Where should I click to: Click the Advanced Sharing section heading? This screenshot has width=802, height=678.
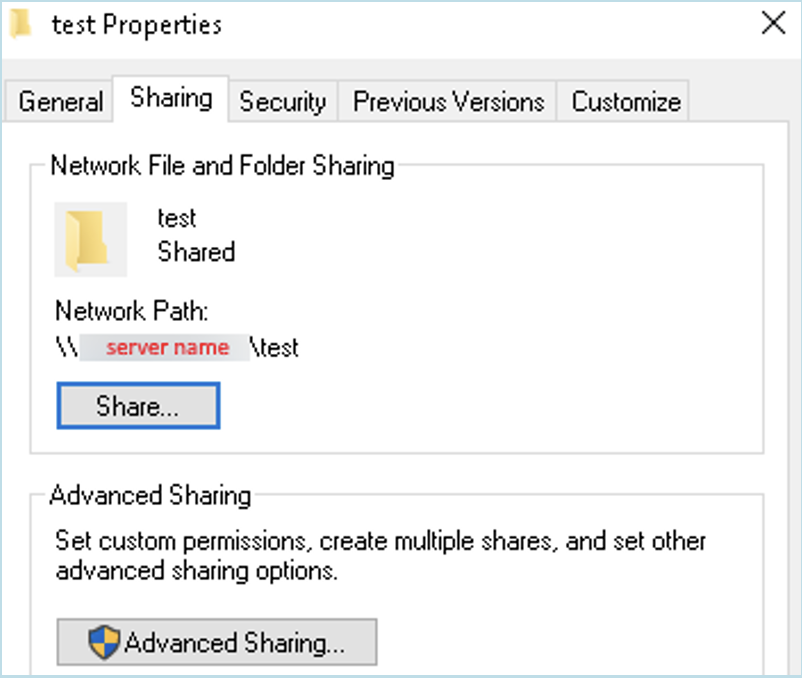[x=150, y=495]
